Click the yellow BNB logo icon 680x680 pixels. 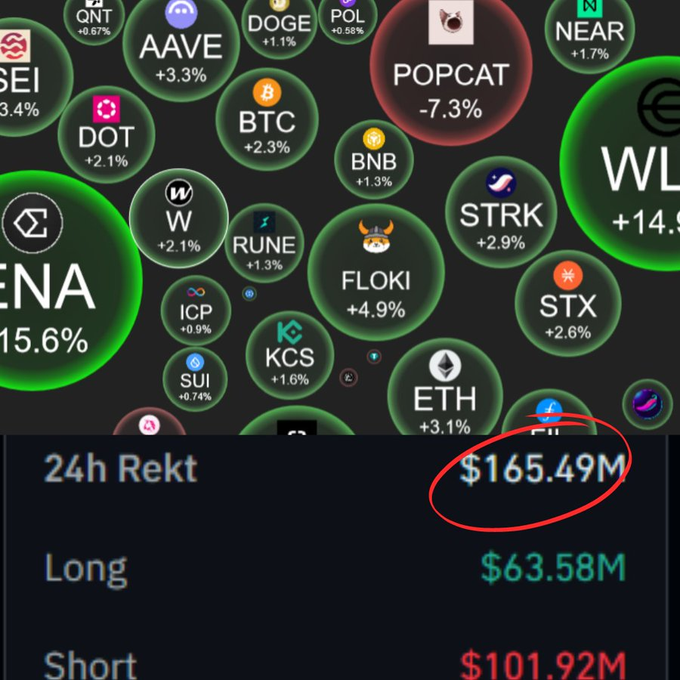coord(373,139)
